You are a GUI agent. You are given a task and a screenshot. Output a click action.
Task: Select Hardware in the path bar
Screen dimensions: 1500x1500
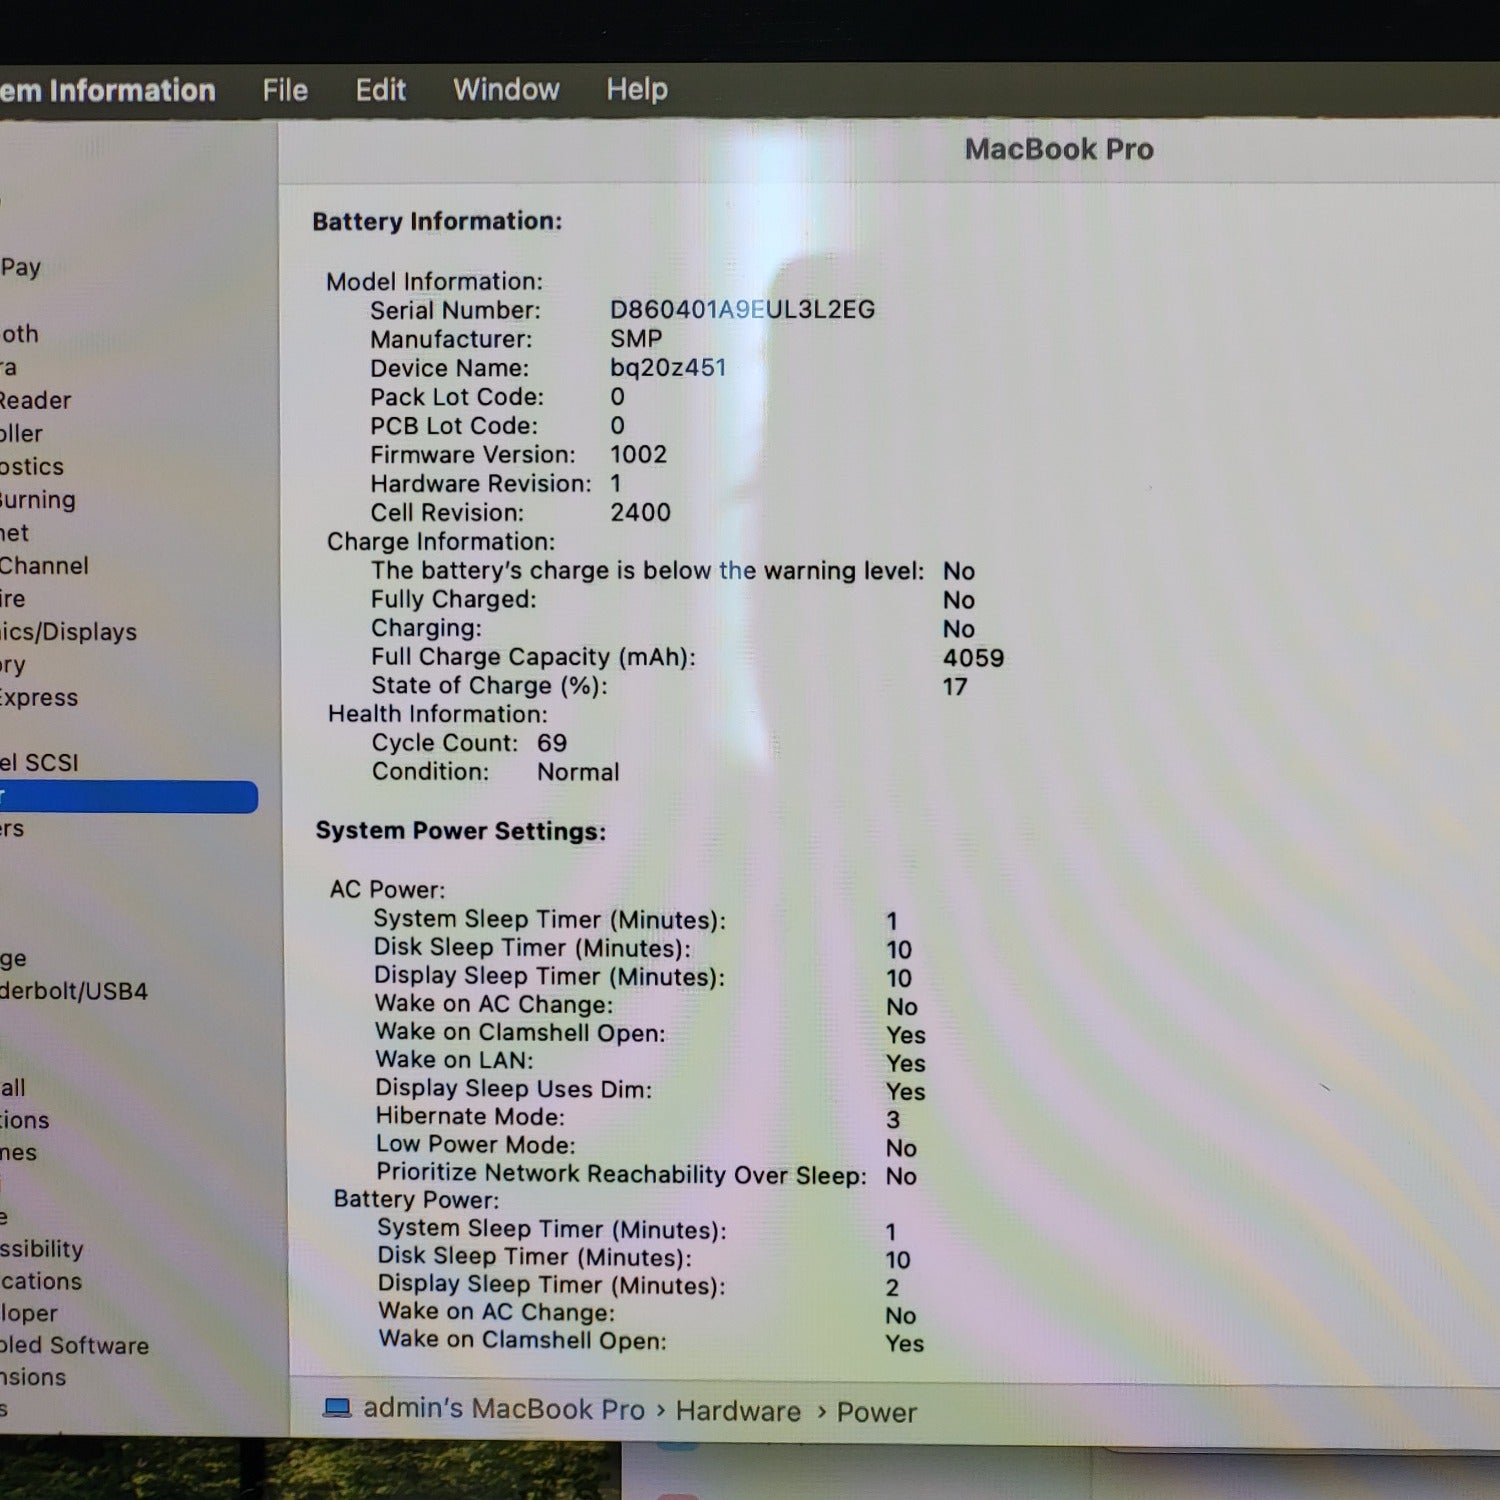[738, 1410]
